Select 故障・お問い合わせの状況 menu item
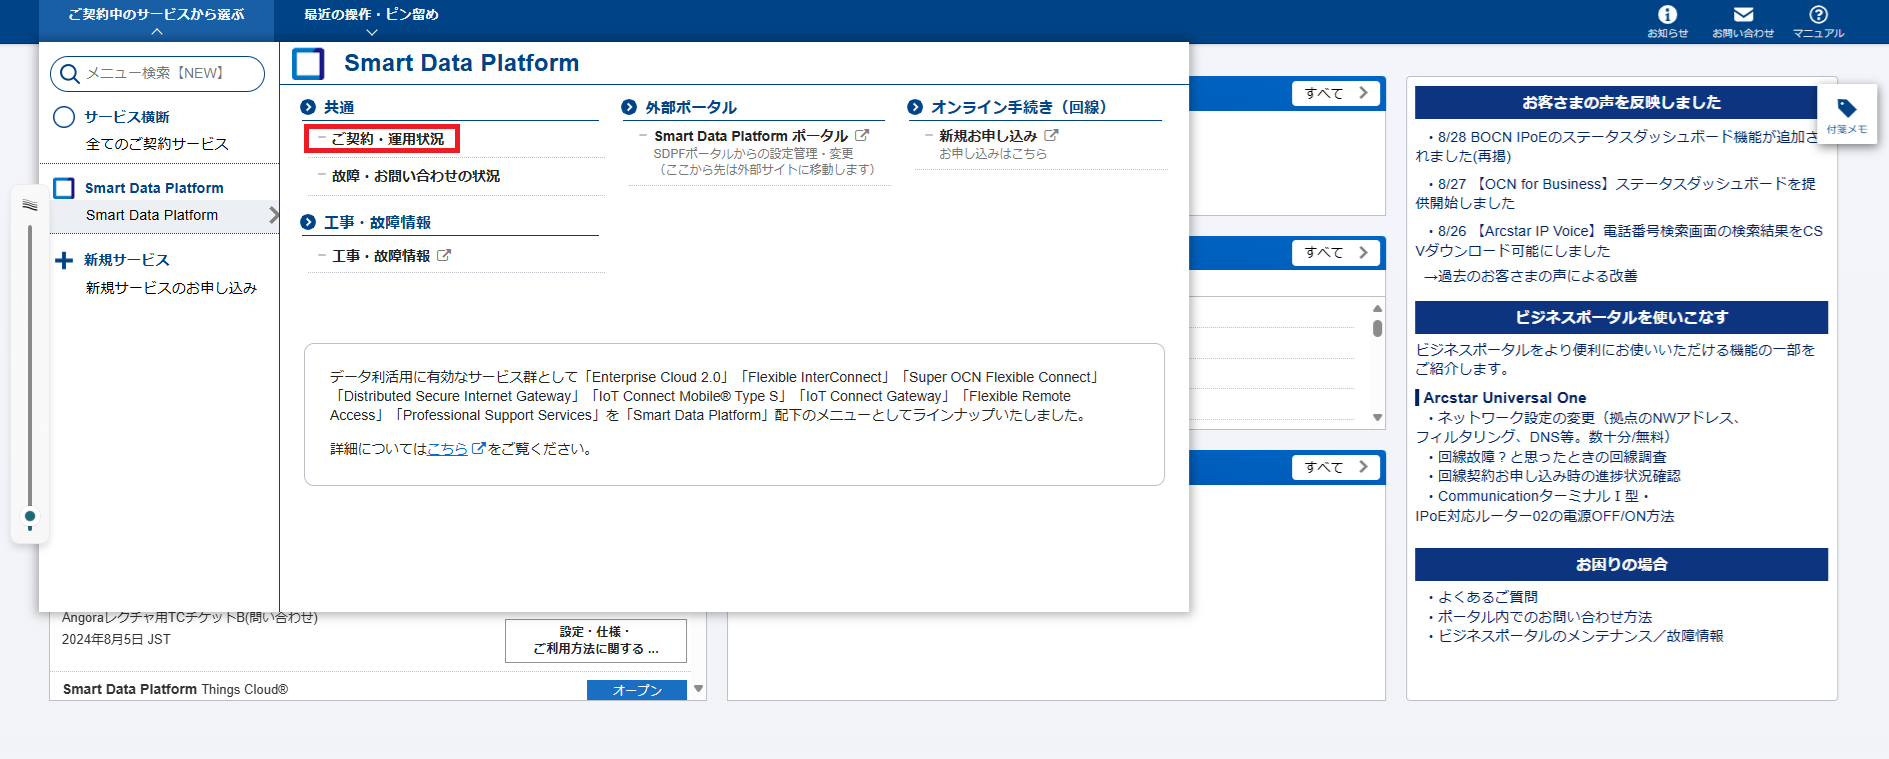 [x=415, y=176]
